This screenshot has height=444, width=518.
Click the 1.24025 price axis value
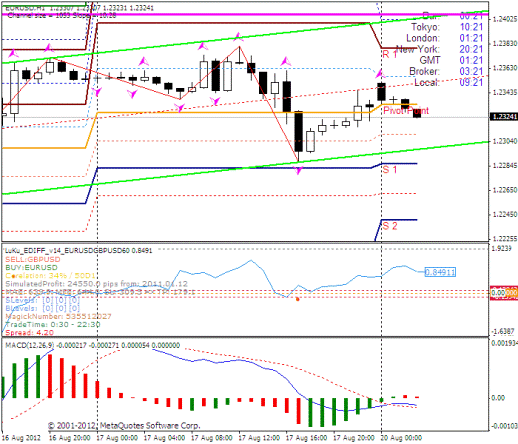505,19
